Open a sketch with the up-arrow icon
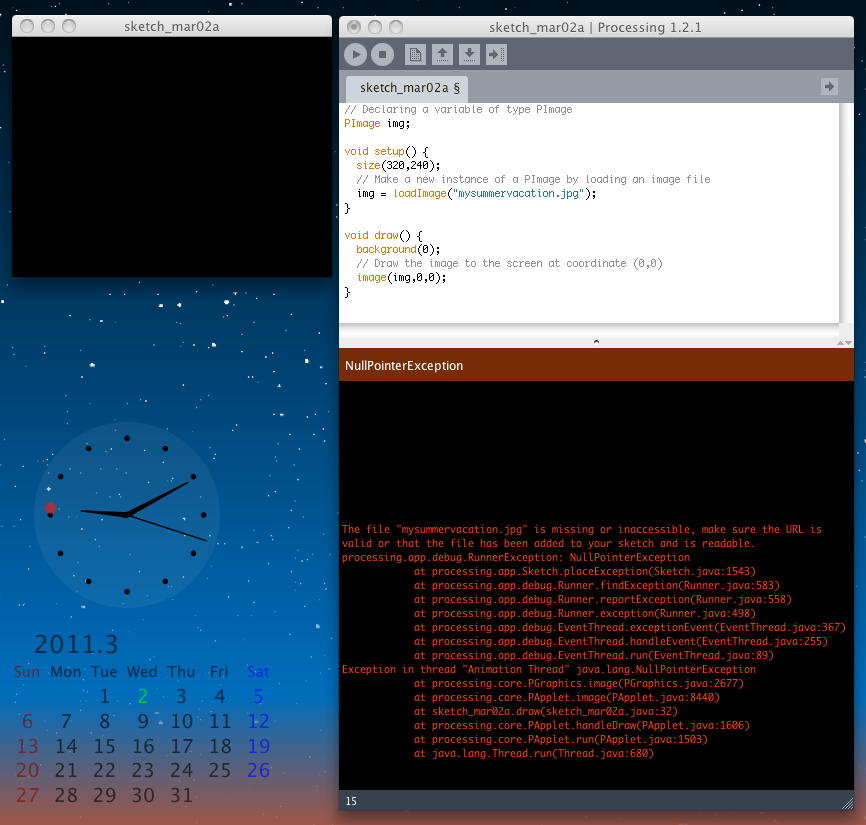 pos(442,55)
